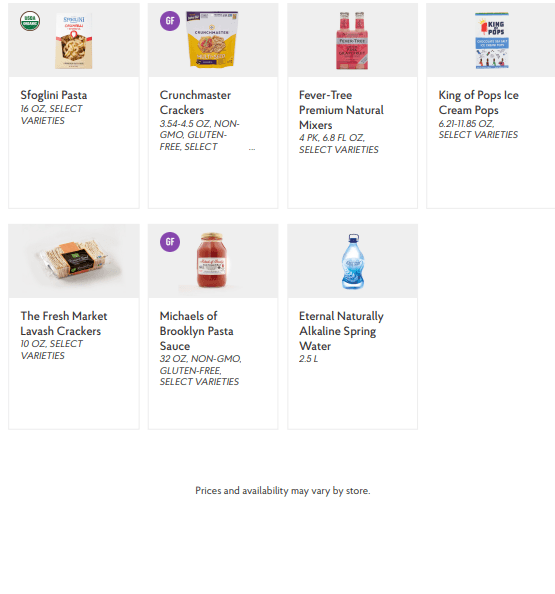555x594 pixels.
Task: Select The Fresh Market Lavash Crackers title
Action: [64, 323]
